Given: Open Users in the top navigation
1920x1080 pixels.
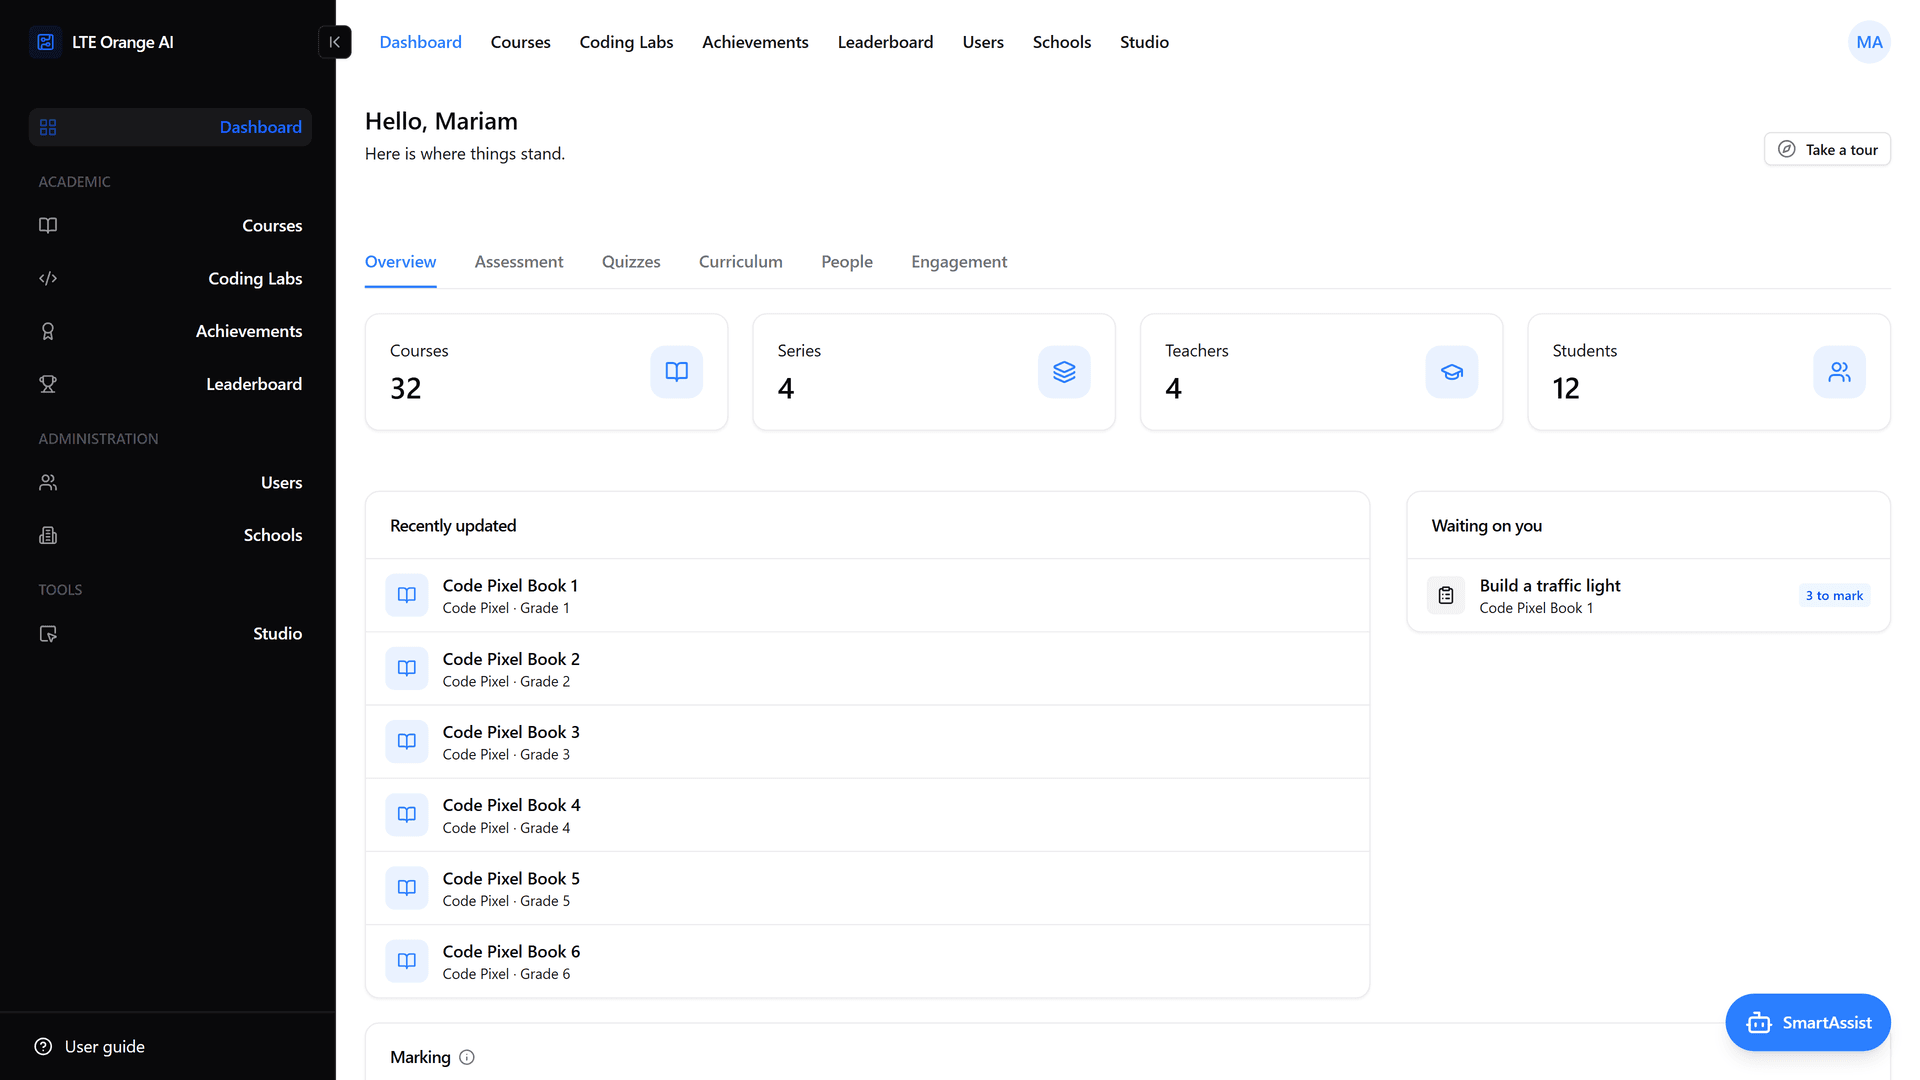Looking at the screenshot, I should click(983, 42).
